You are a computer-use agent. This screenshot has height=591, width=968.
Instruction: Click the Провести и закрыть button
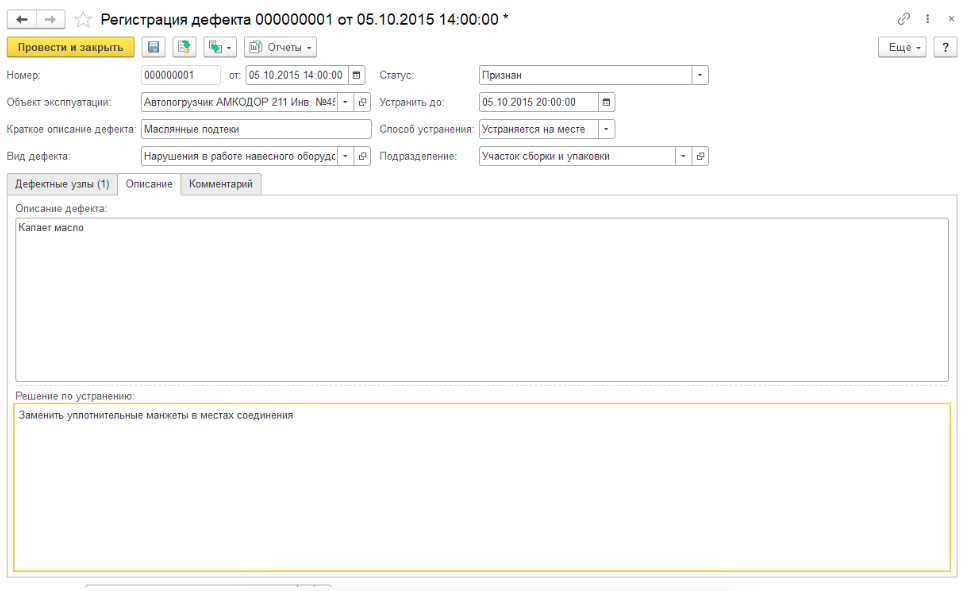point(70,47)
